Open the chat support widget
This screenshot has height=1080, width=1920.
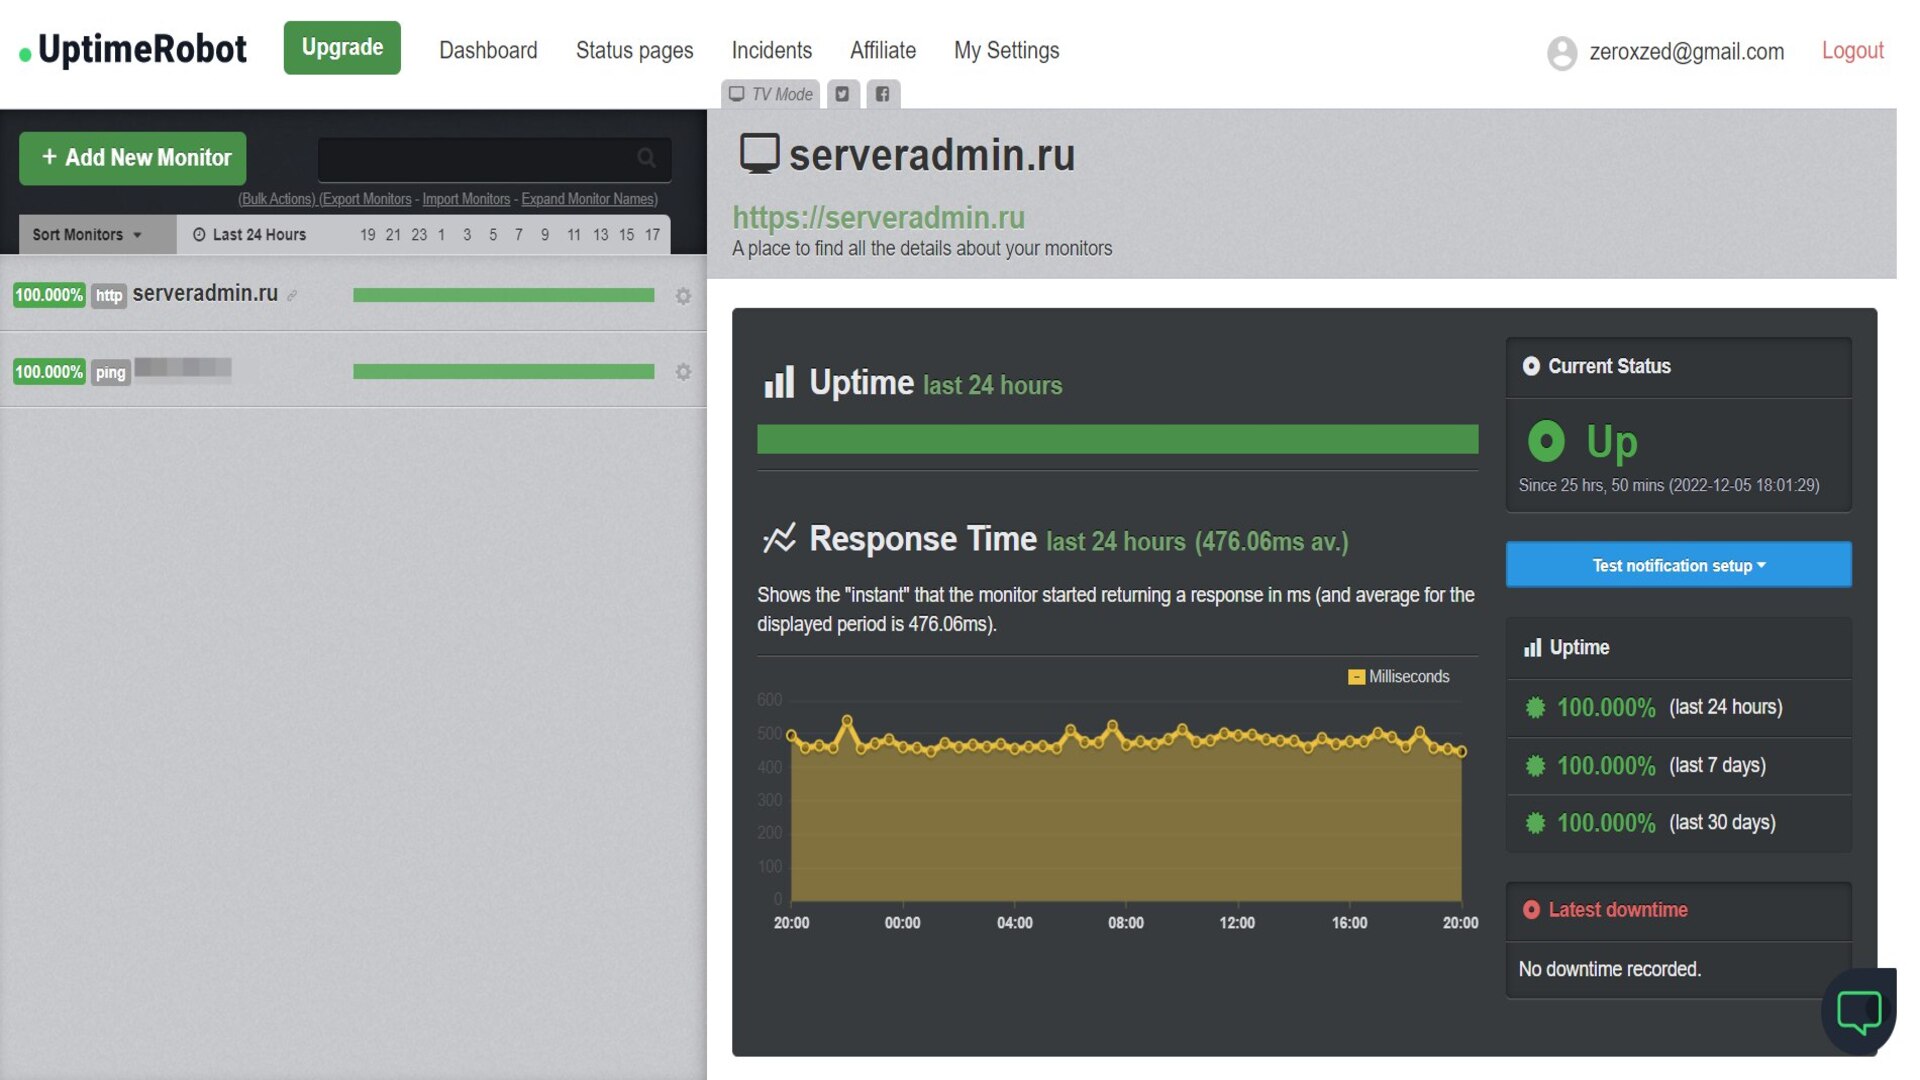[1859, 1011]
